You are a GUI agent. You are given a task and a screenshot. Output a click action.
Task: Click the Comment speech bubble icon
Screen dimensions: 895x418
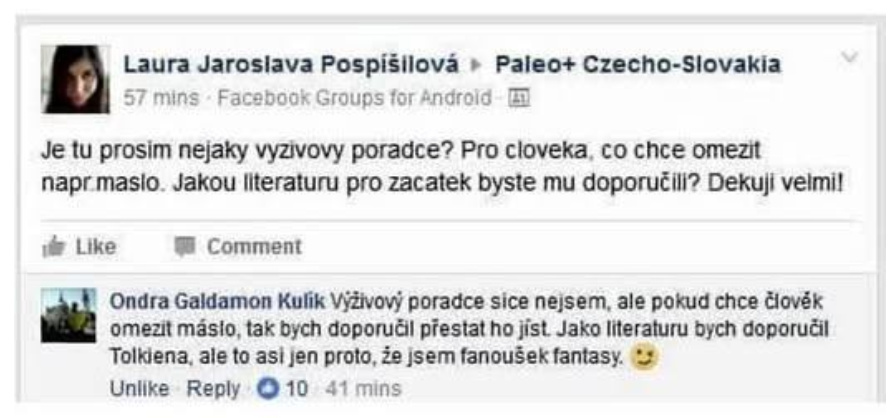coord(184,247)
